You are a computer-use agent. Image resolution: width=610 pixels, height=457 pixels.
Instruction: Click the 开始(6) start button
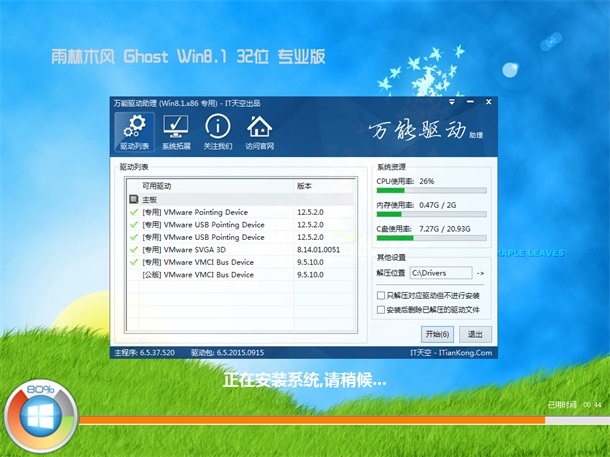coord(438,334)
